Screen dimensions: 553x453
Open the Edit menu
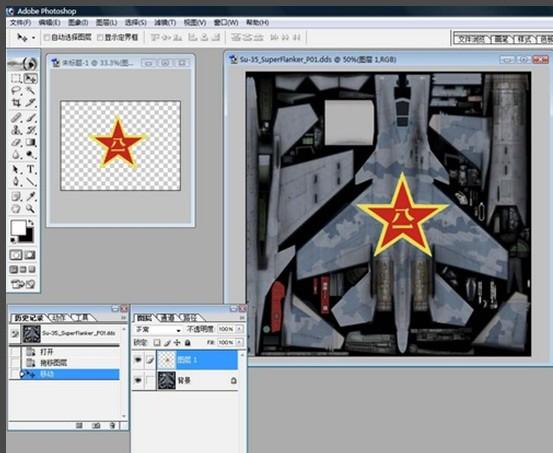(x=49, y=23)
